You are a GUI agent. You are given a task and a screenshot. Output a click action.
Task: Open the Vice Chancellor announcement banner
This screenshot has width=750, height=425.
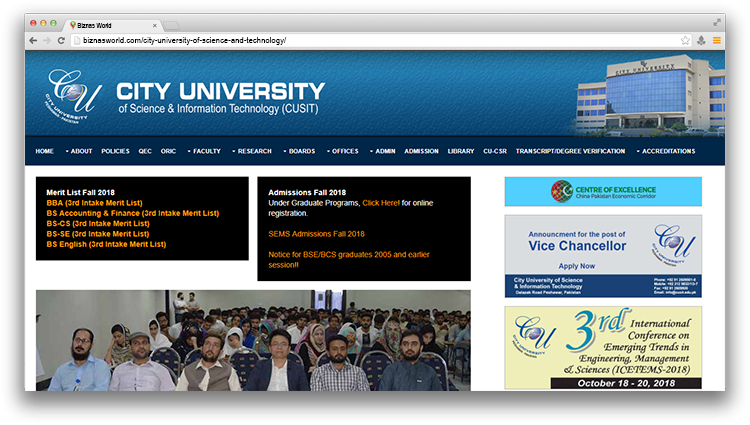(x=603, y=255)
